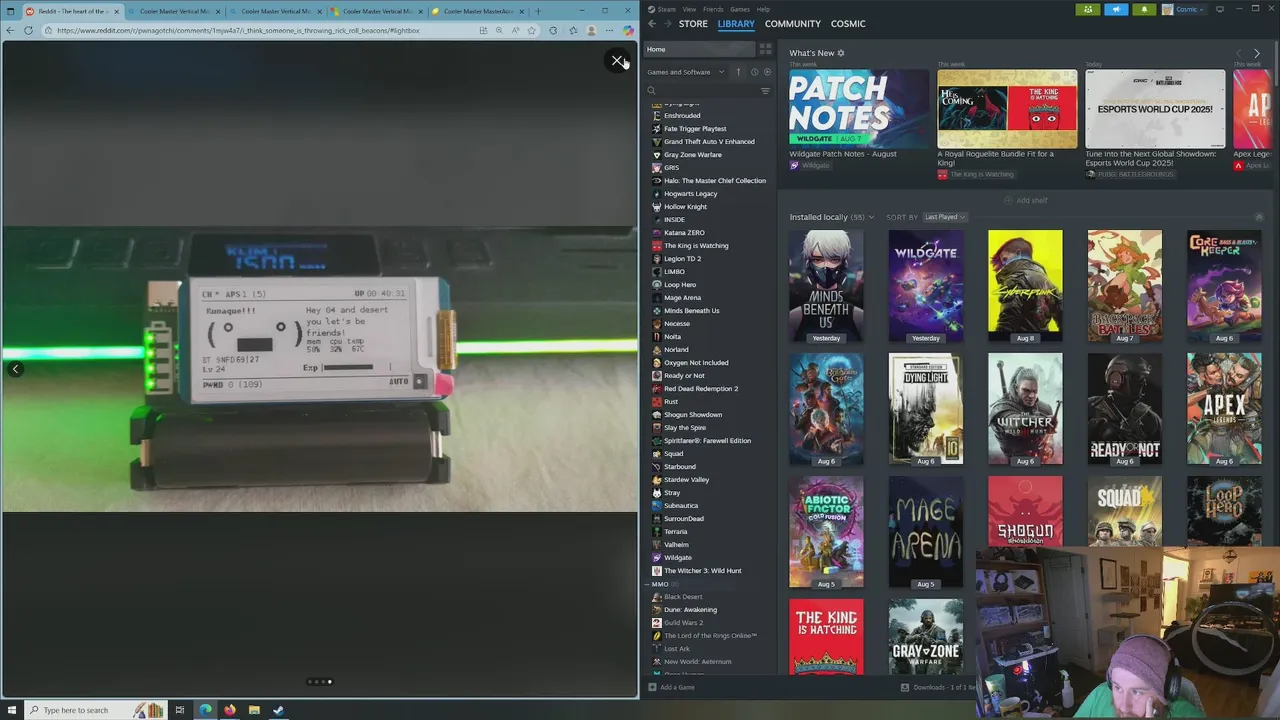Expand Games and Software filter dropdown
This screenshot has width=1280, height=720.
tap(685, 72)
